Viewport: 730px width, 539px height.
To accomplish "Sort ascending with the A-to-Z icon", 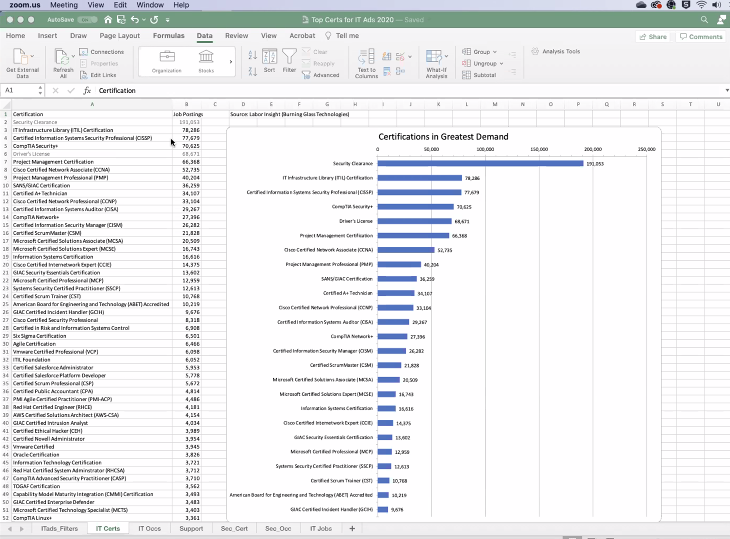I will [253, 55].
